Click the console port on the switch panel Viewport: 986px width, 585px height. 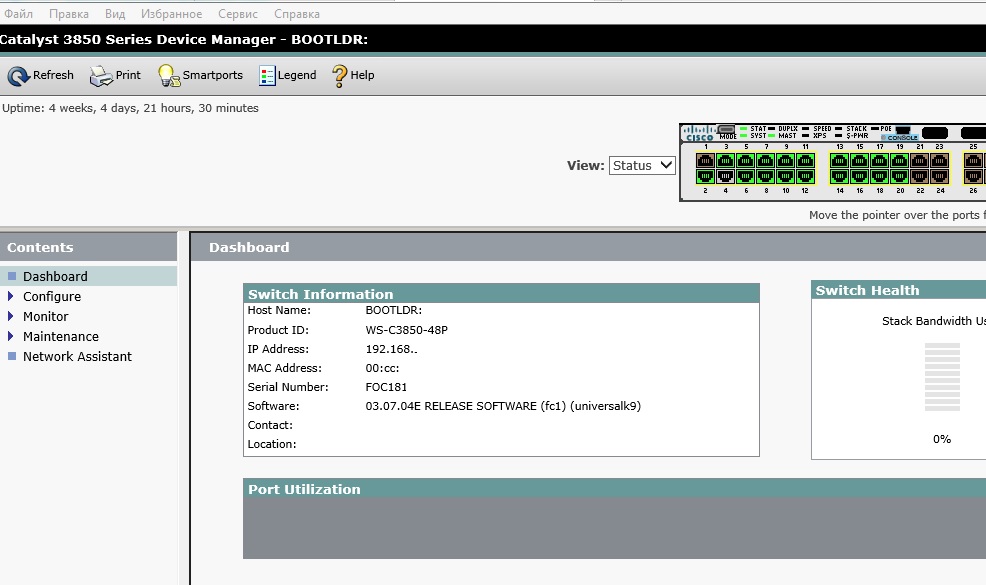(902, 130)
